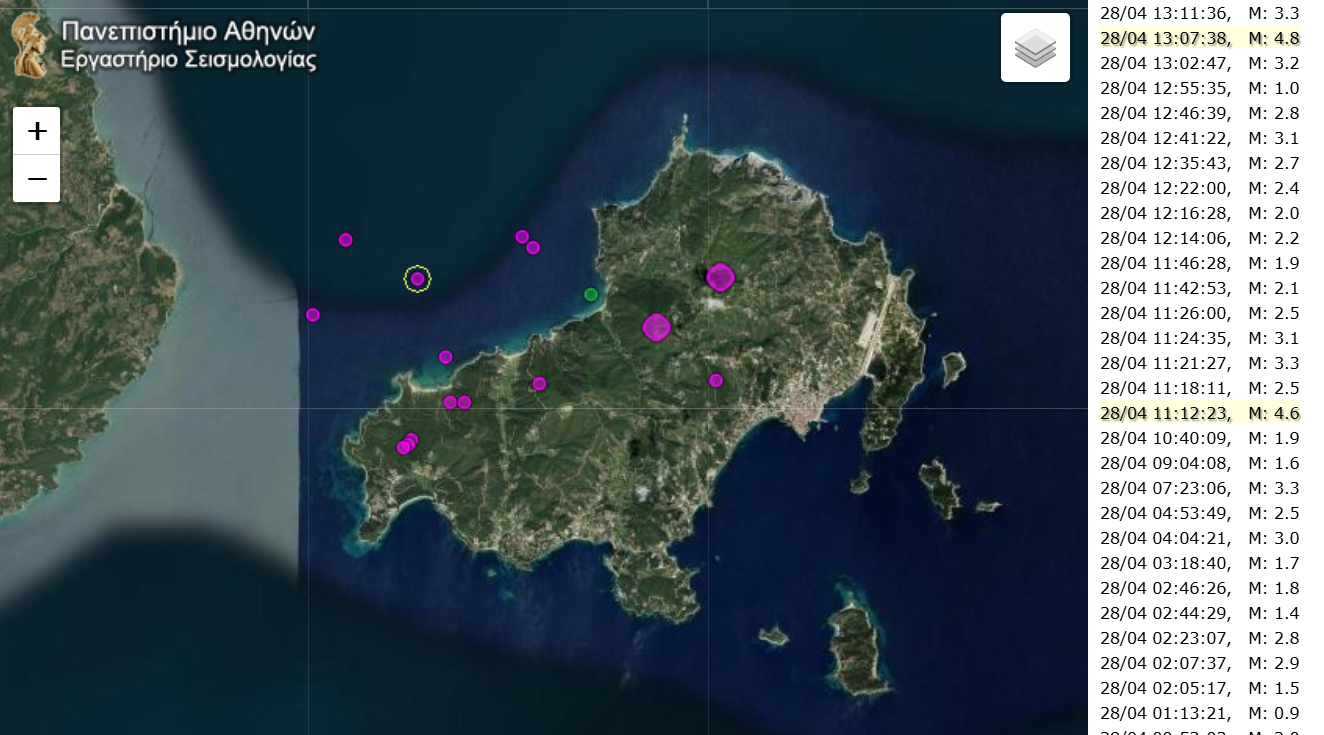The width and height of the screenshot is (1324, 735).
Task: Select the 28/04 12:41:22 M: 3.1 entry
Action: click(1199, 138)
